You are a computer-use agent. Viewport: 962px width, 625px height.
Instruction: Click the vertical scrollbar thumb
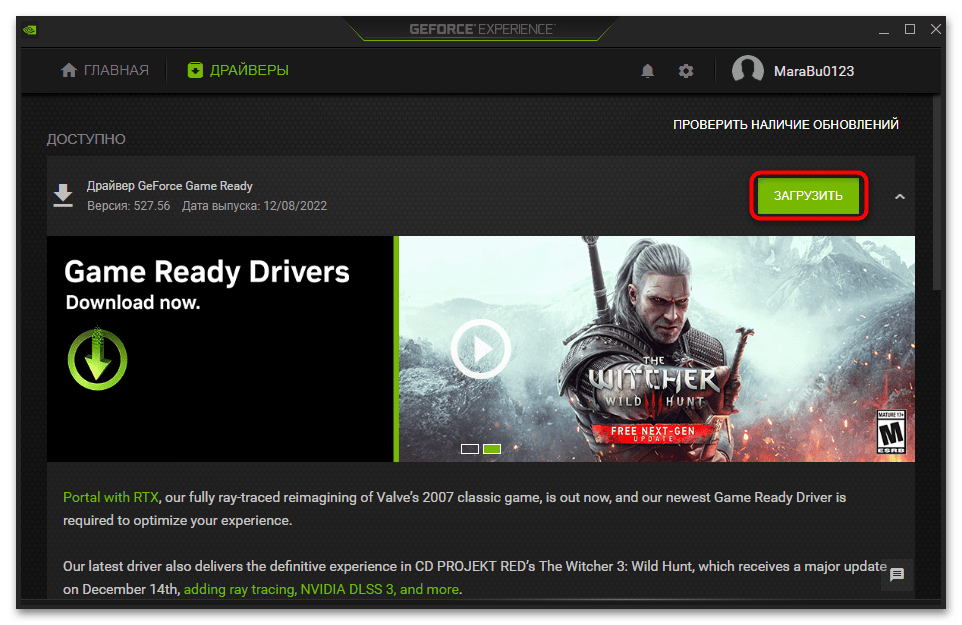(936, 193)
